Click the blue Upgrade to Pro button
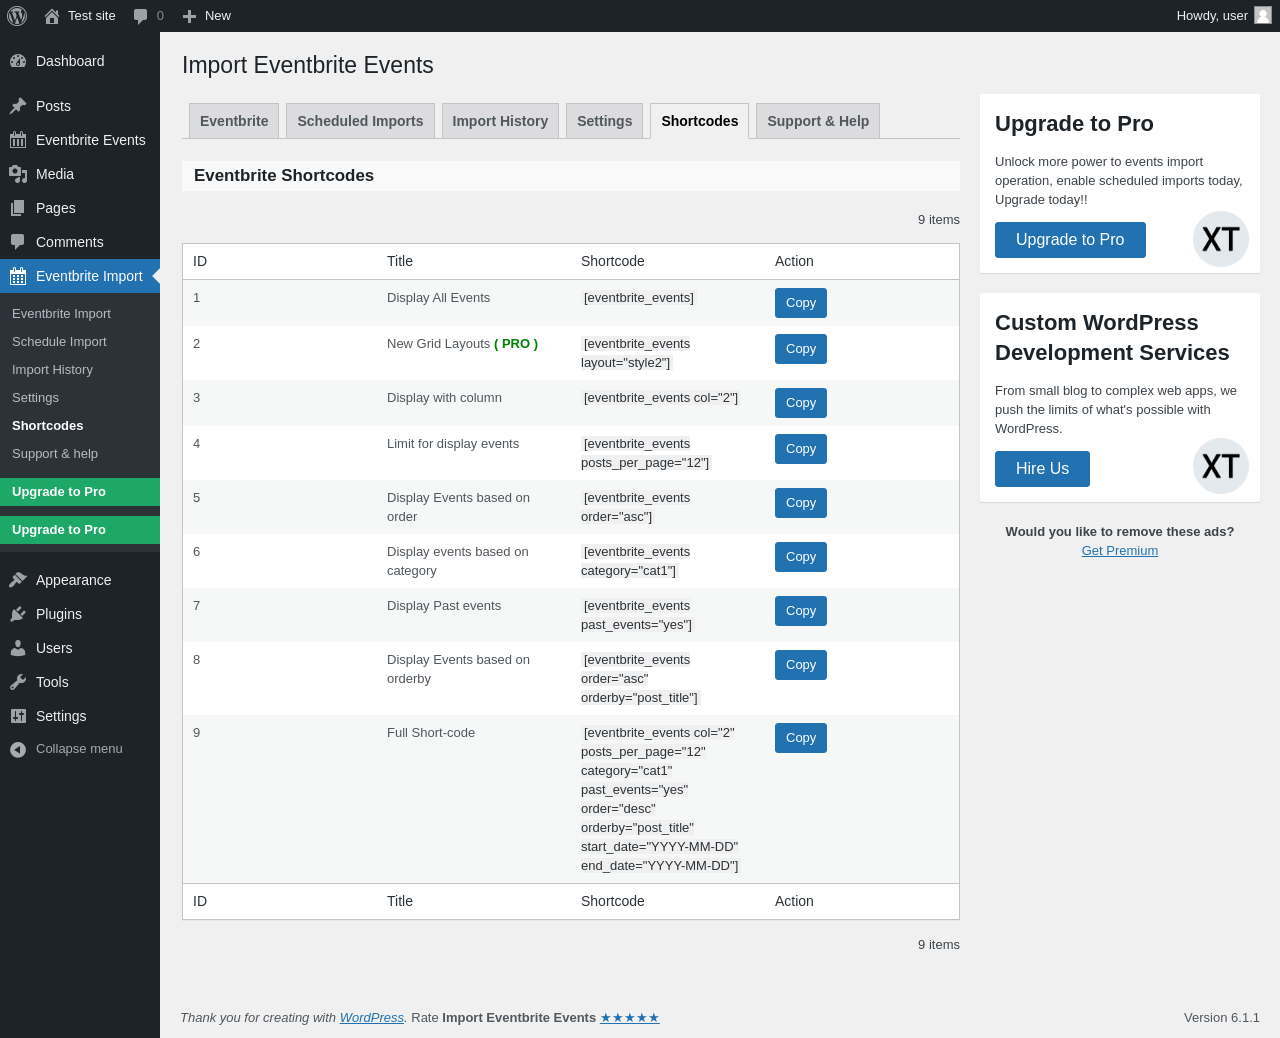Image resolution: width=1280 pixels, height=1038 pixels. 1070,240
